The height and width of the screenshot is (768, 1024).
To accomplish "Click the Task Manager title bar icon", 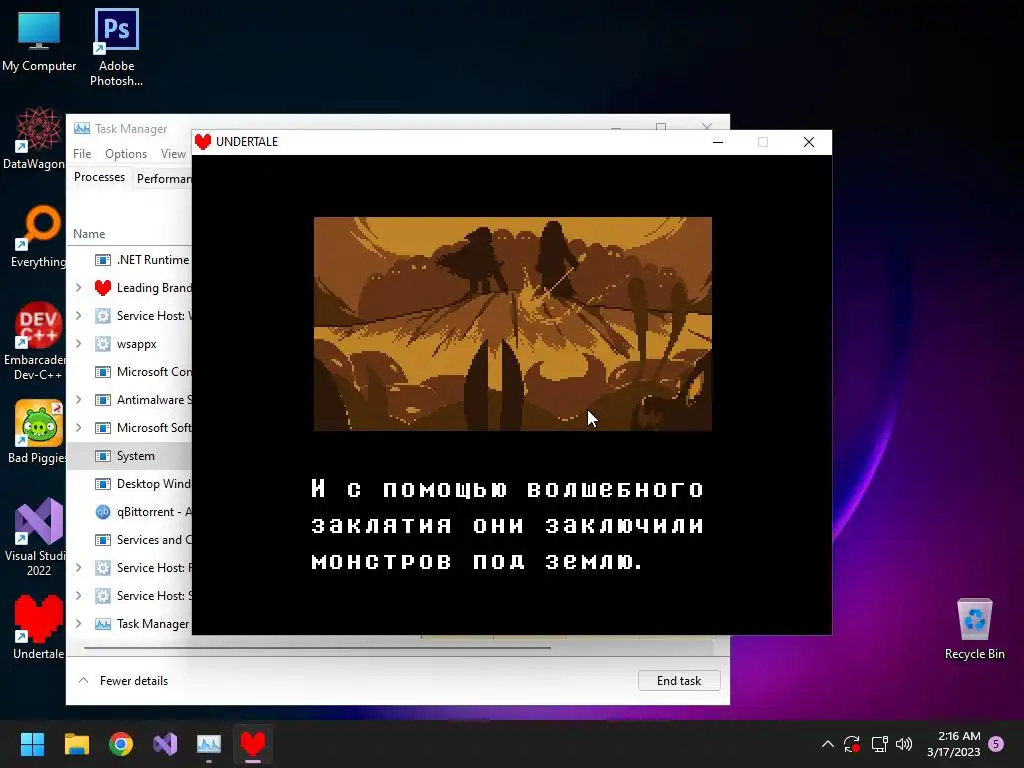I will (x=82, y=129).
